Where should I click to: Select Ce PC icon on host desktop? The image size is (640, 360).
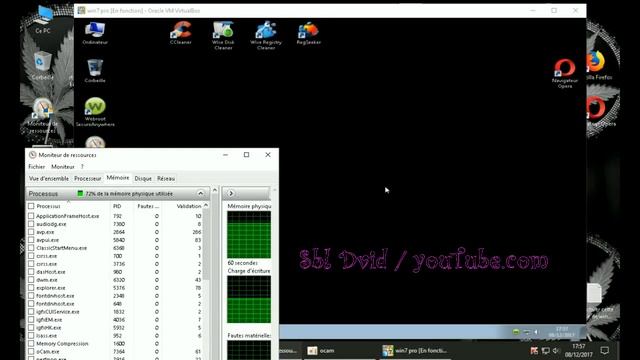coord(43,19)
